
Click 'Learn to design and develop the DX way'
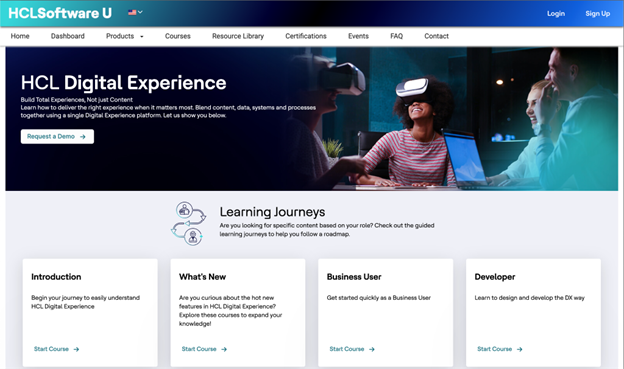pyautogui.click(x=529, y=298)
